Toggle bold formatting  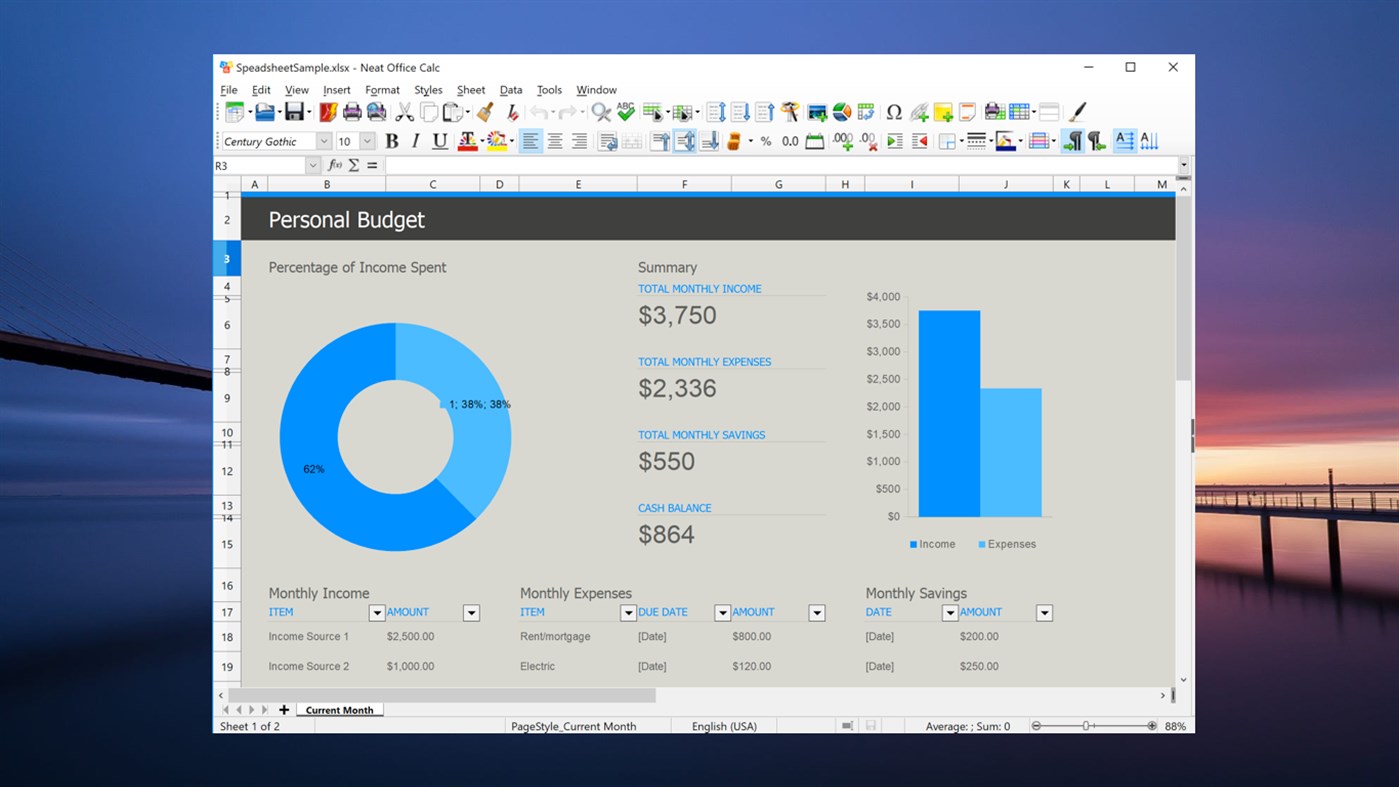[x=391, y=141]
